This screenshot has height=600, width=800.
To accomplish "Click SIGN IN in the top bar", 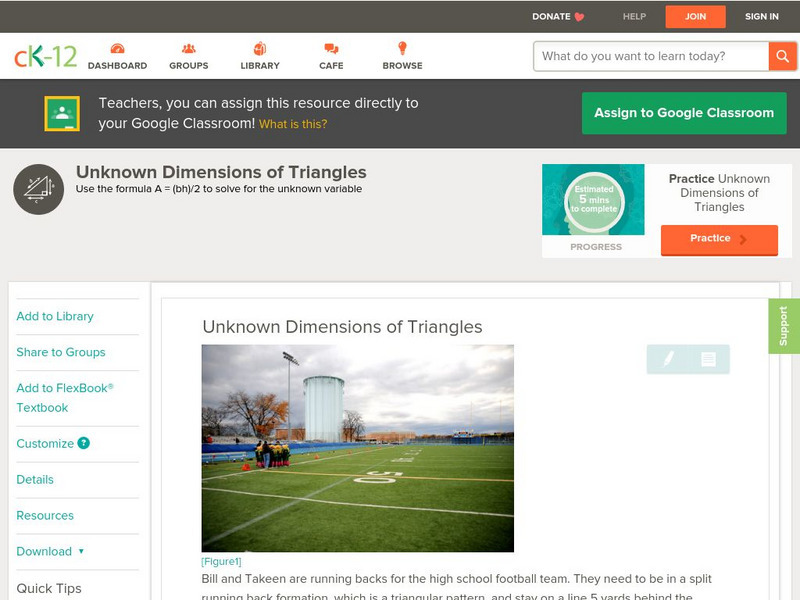I will 762,16.
